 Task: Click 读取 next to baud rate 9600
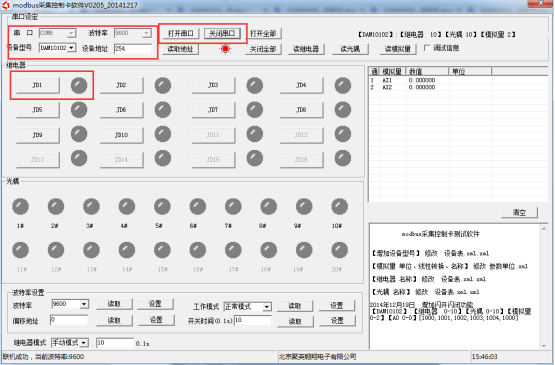[x=114, y=304]
